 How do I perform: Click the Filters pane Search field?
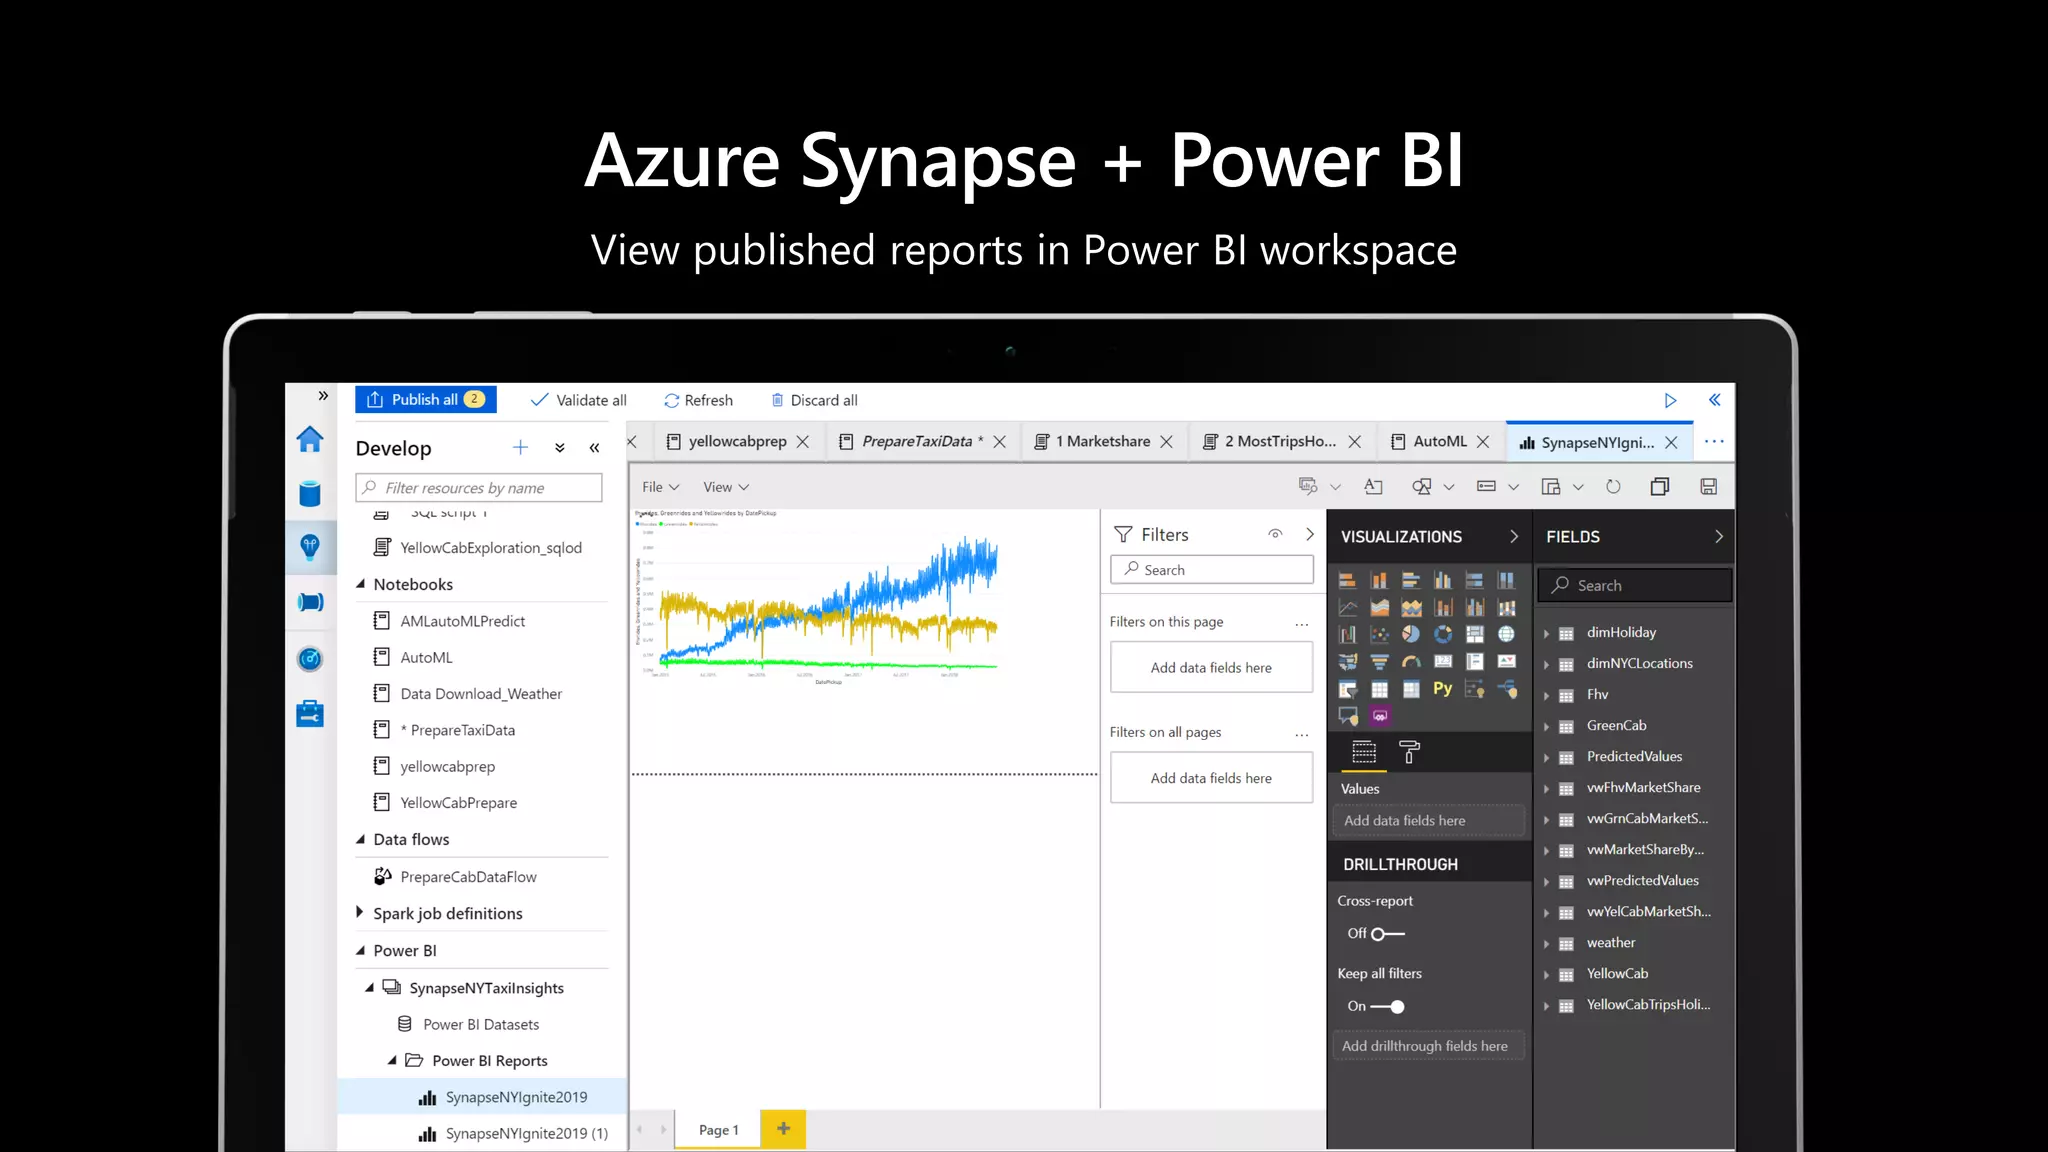click(1212, 569)
